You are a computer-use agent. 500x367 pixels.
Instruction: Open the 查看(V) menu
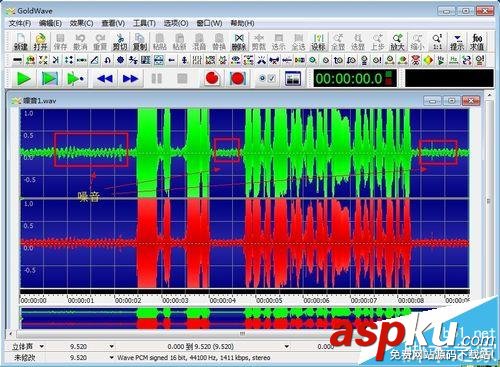(x=113, y=23)
